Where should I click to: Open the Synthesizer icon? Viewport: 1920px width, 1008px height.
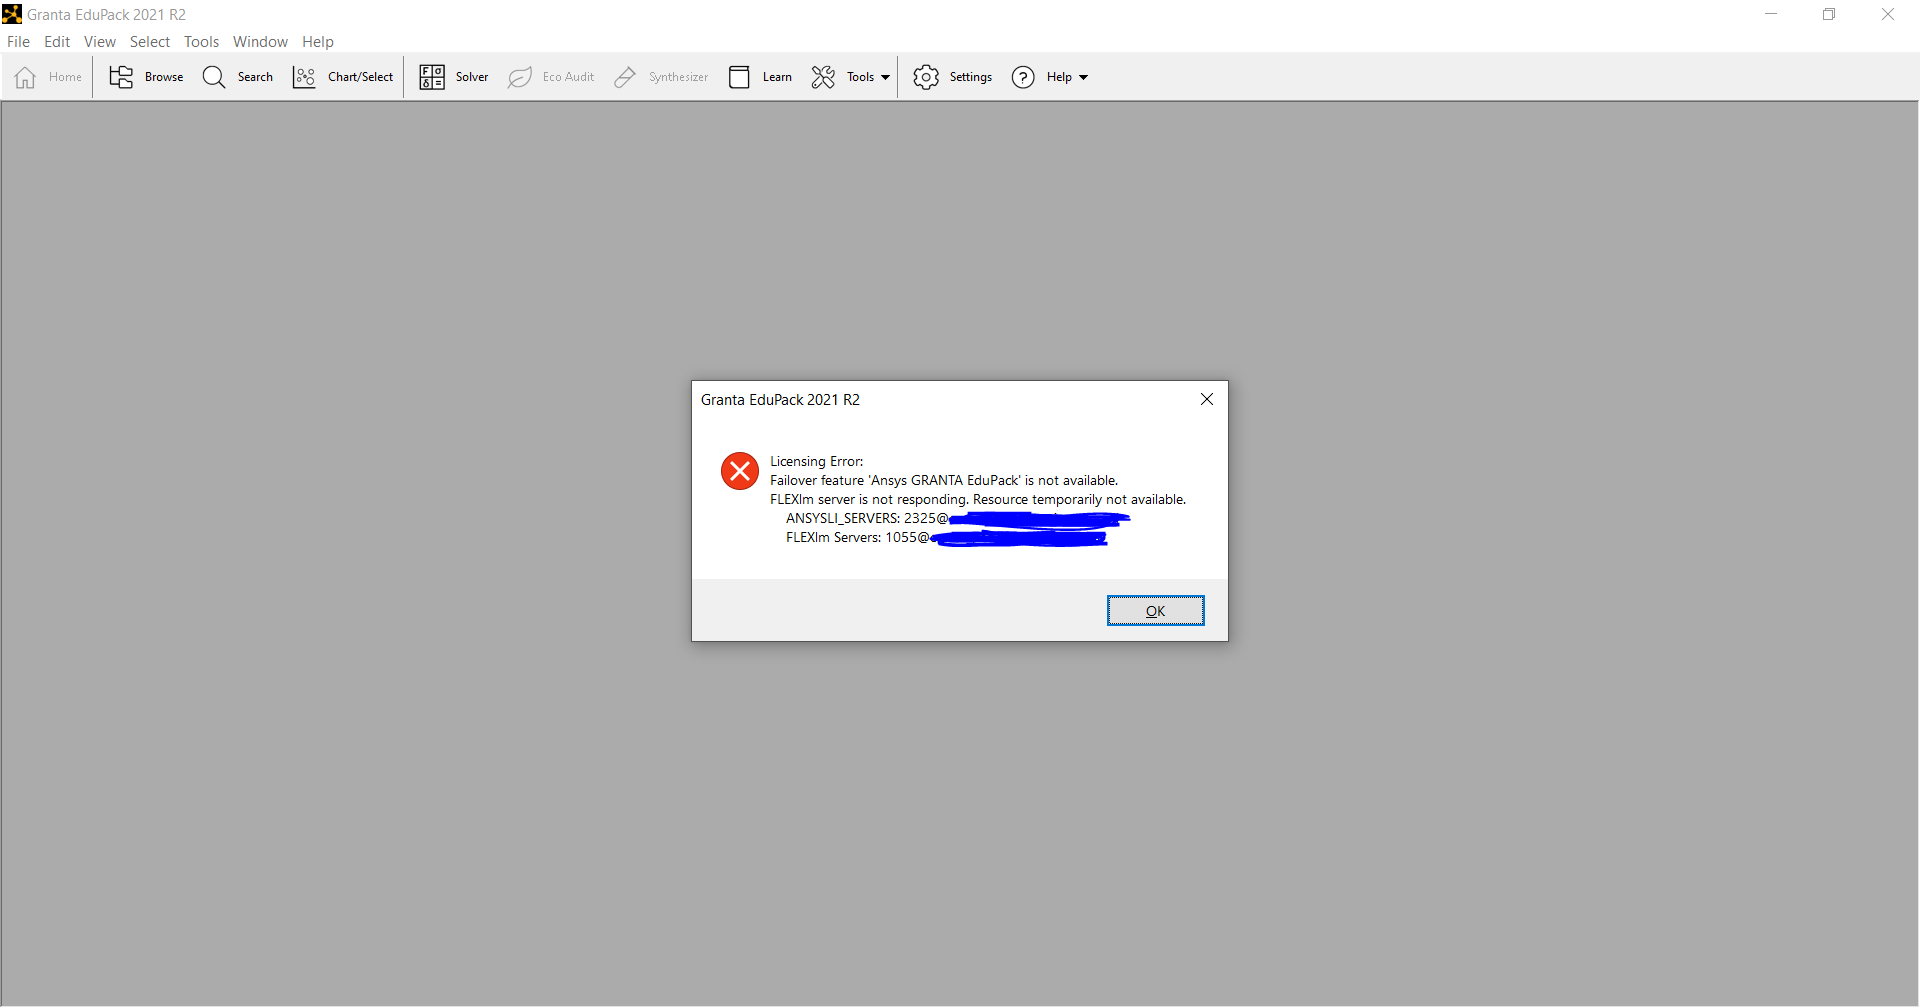point(625,77)
